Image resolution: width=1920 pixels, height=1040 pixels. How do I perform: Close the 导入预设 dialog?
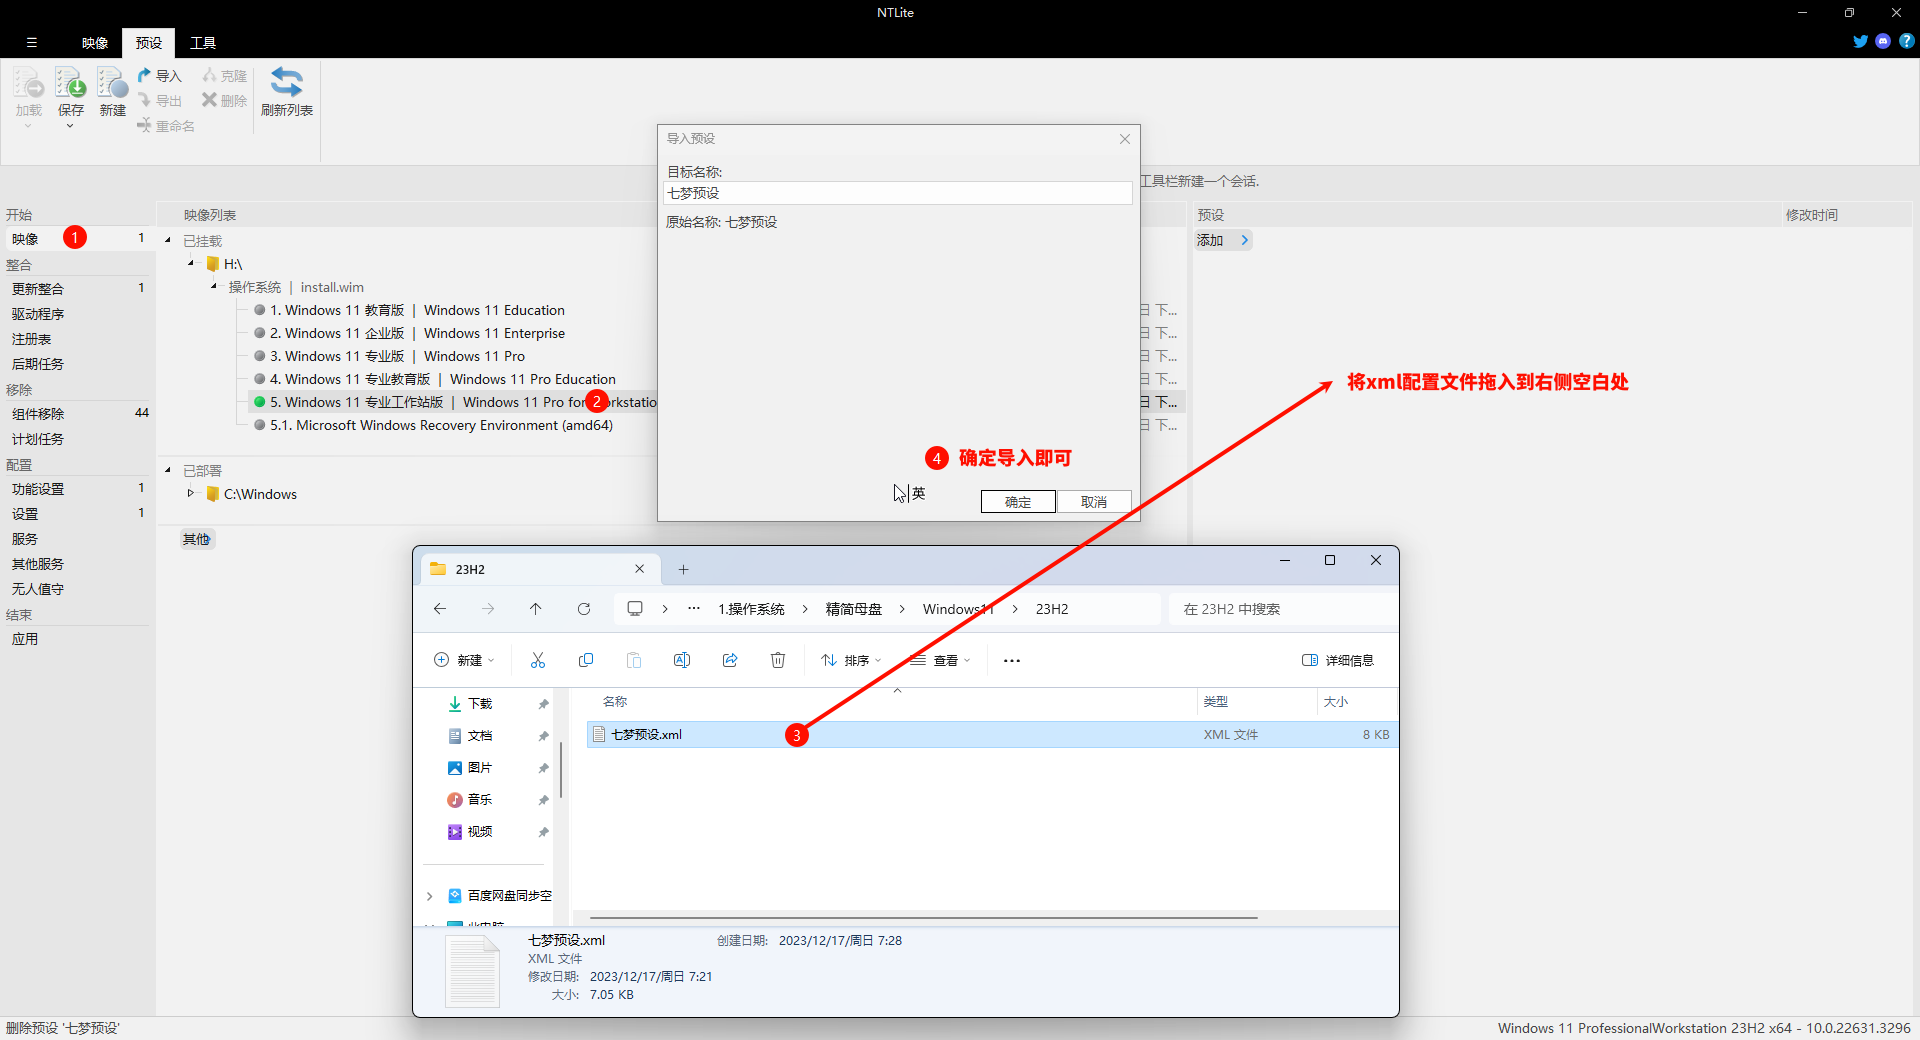pos(1125,139)
